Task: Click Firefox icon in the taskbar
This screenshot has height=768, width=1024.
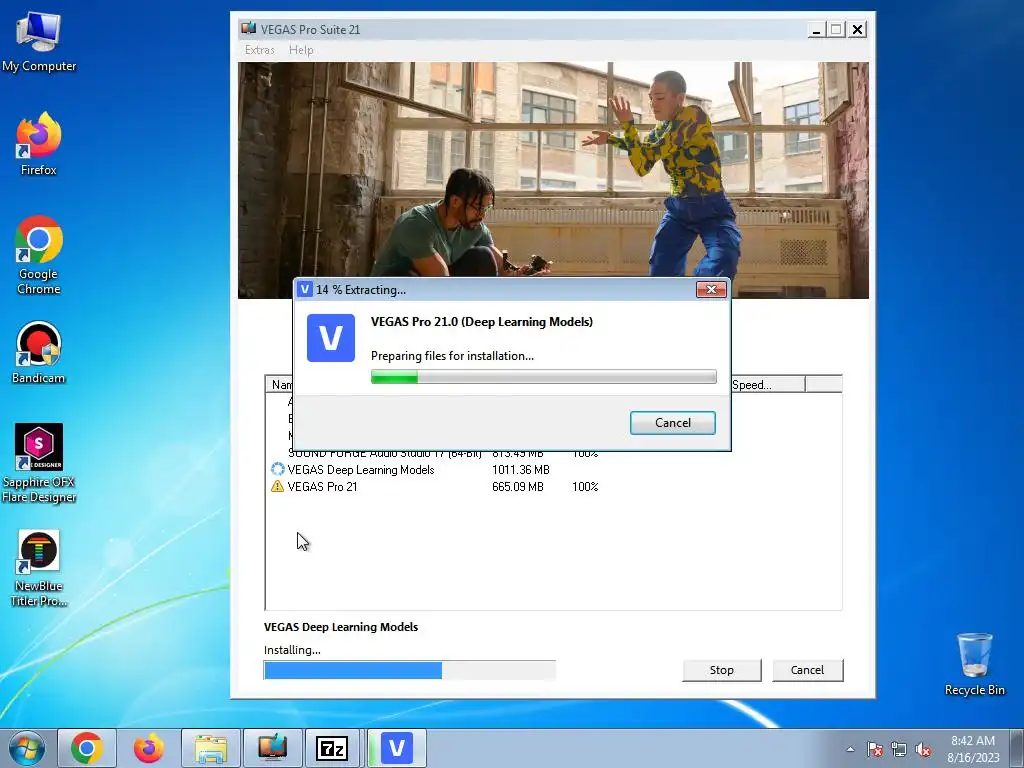Action: pos(148,748)
